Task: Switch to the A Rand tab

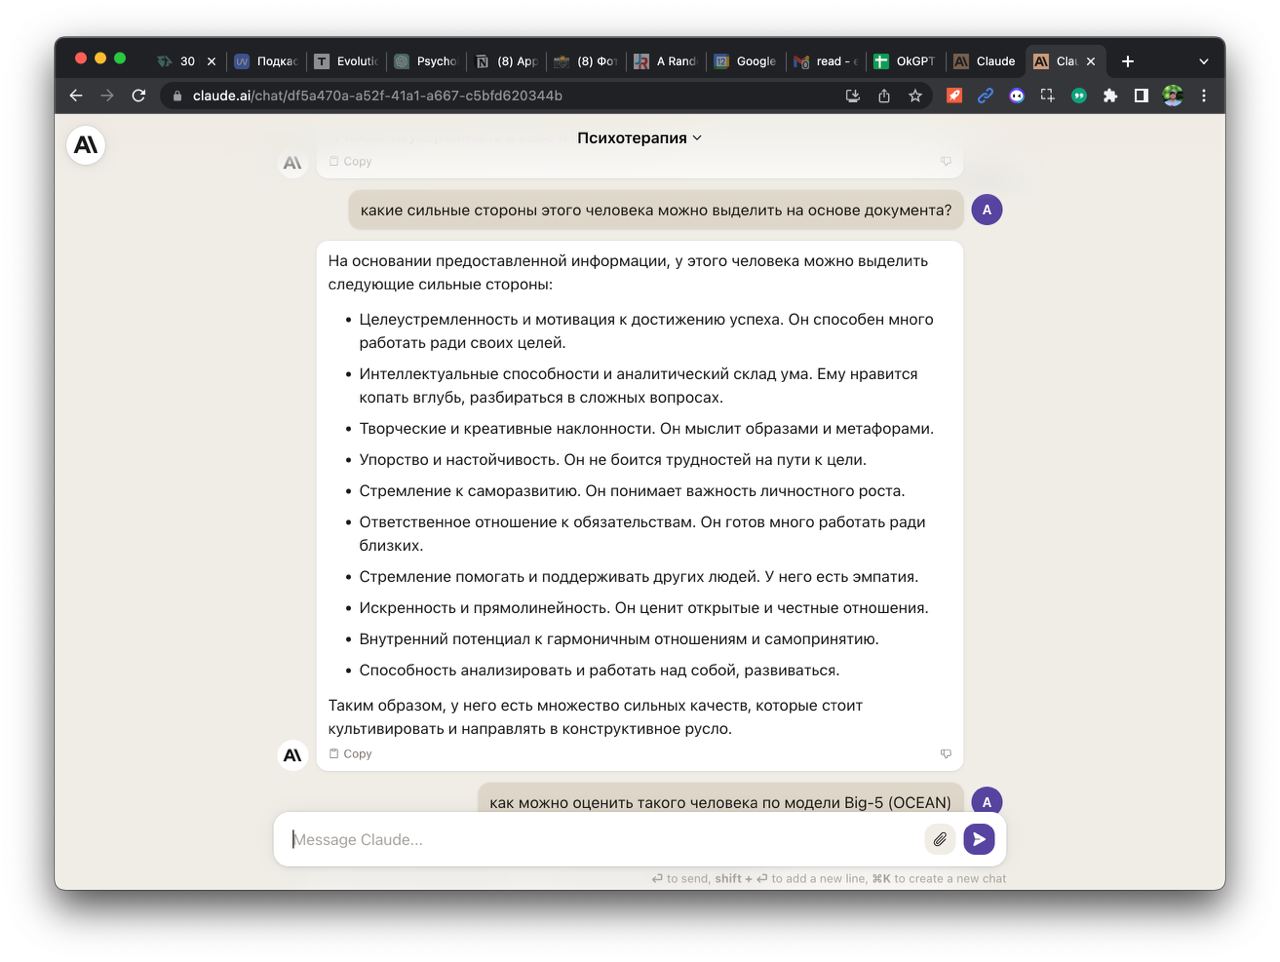Action: point(666,61)
